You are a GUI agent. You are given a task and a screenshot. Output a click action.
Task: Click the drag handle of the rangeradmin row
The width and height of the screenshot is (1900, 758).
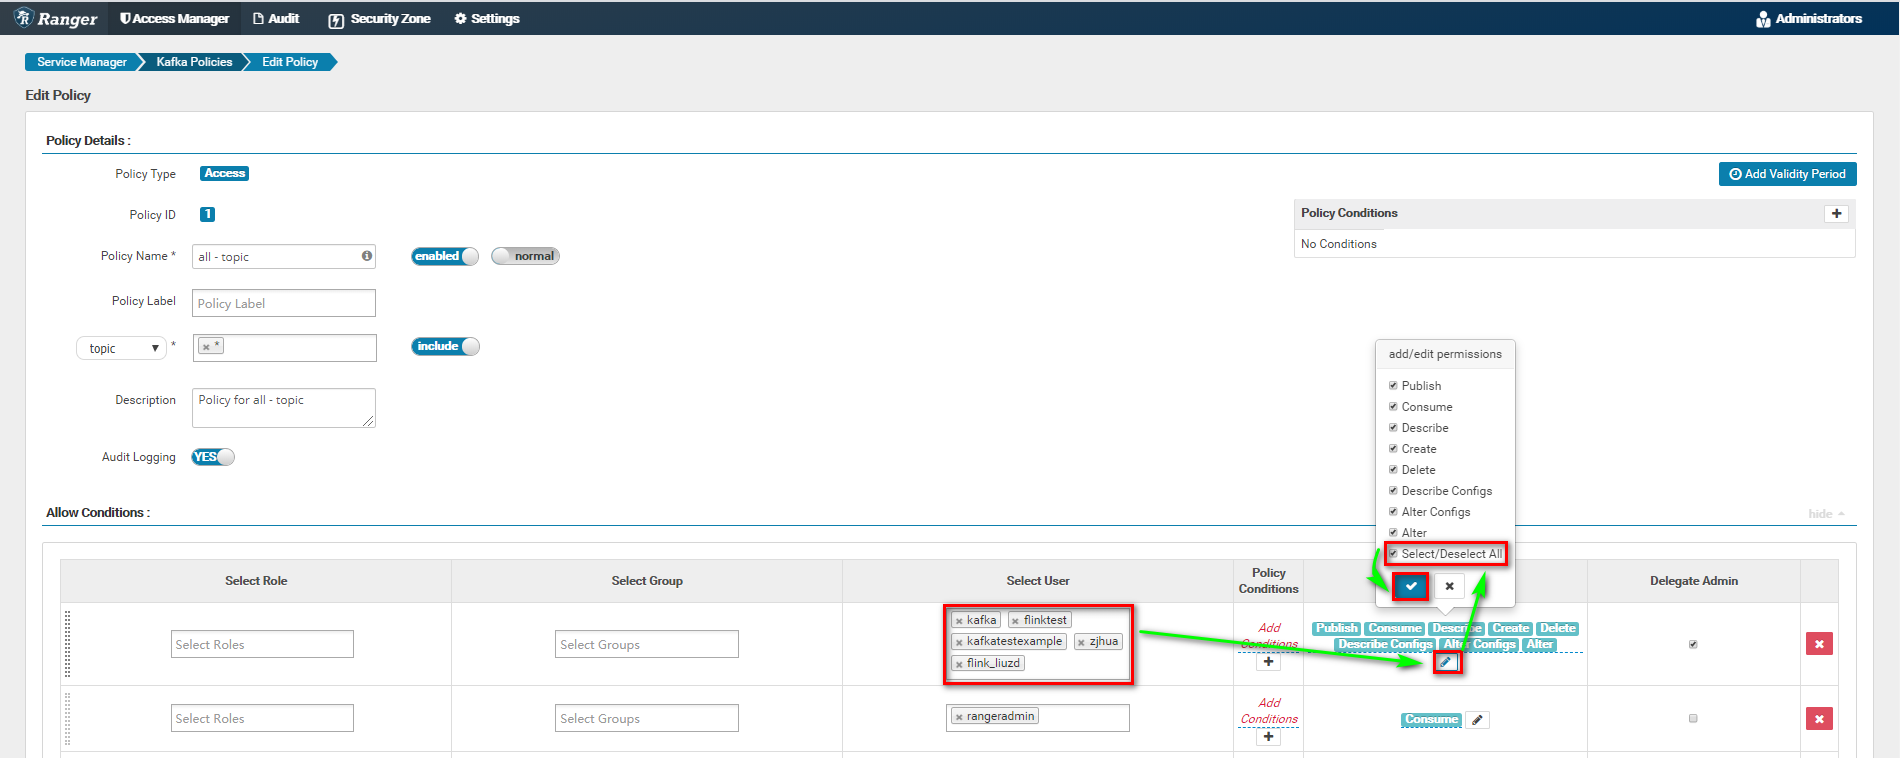(67, 718)
